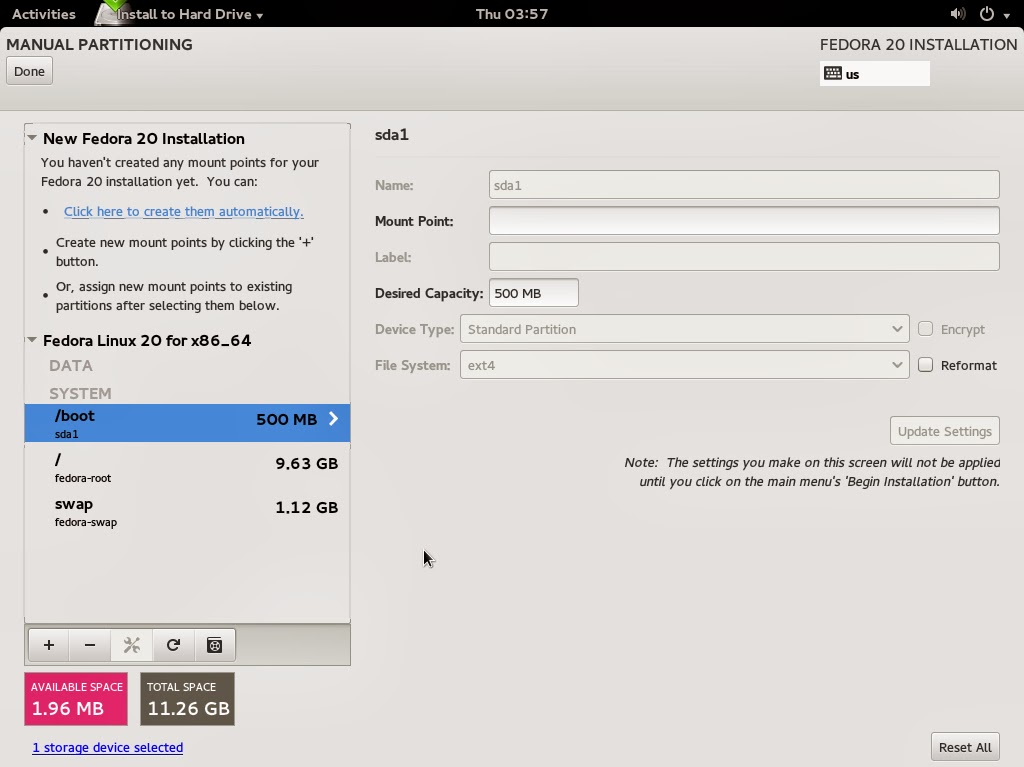Click the DATA category label

(x=71, y=365)
